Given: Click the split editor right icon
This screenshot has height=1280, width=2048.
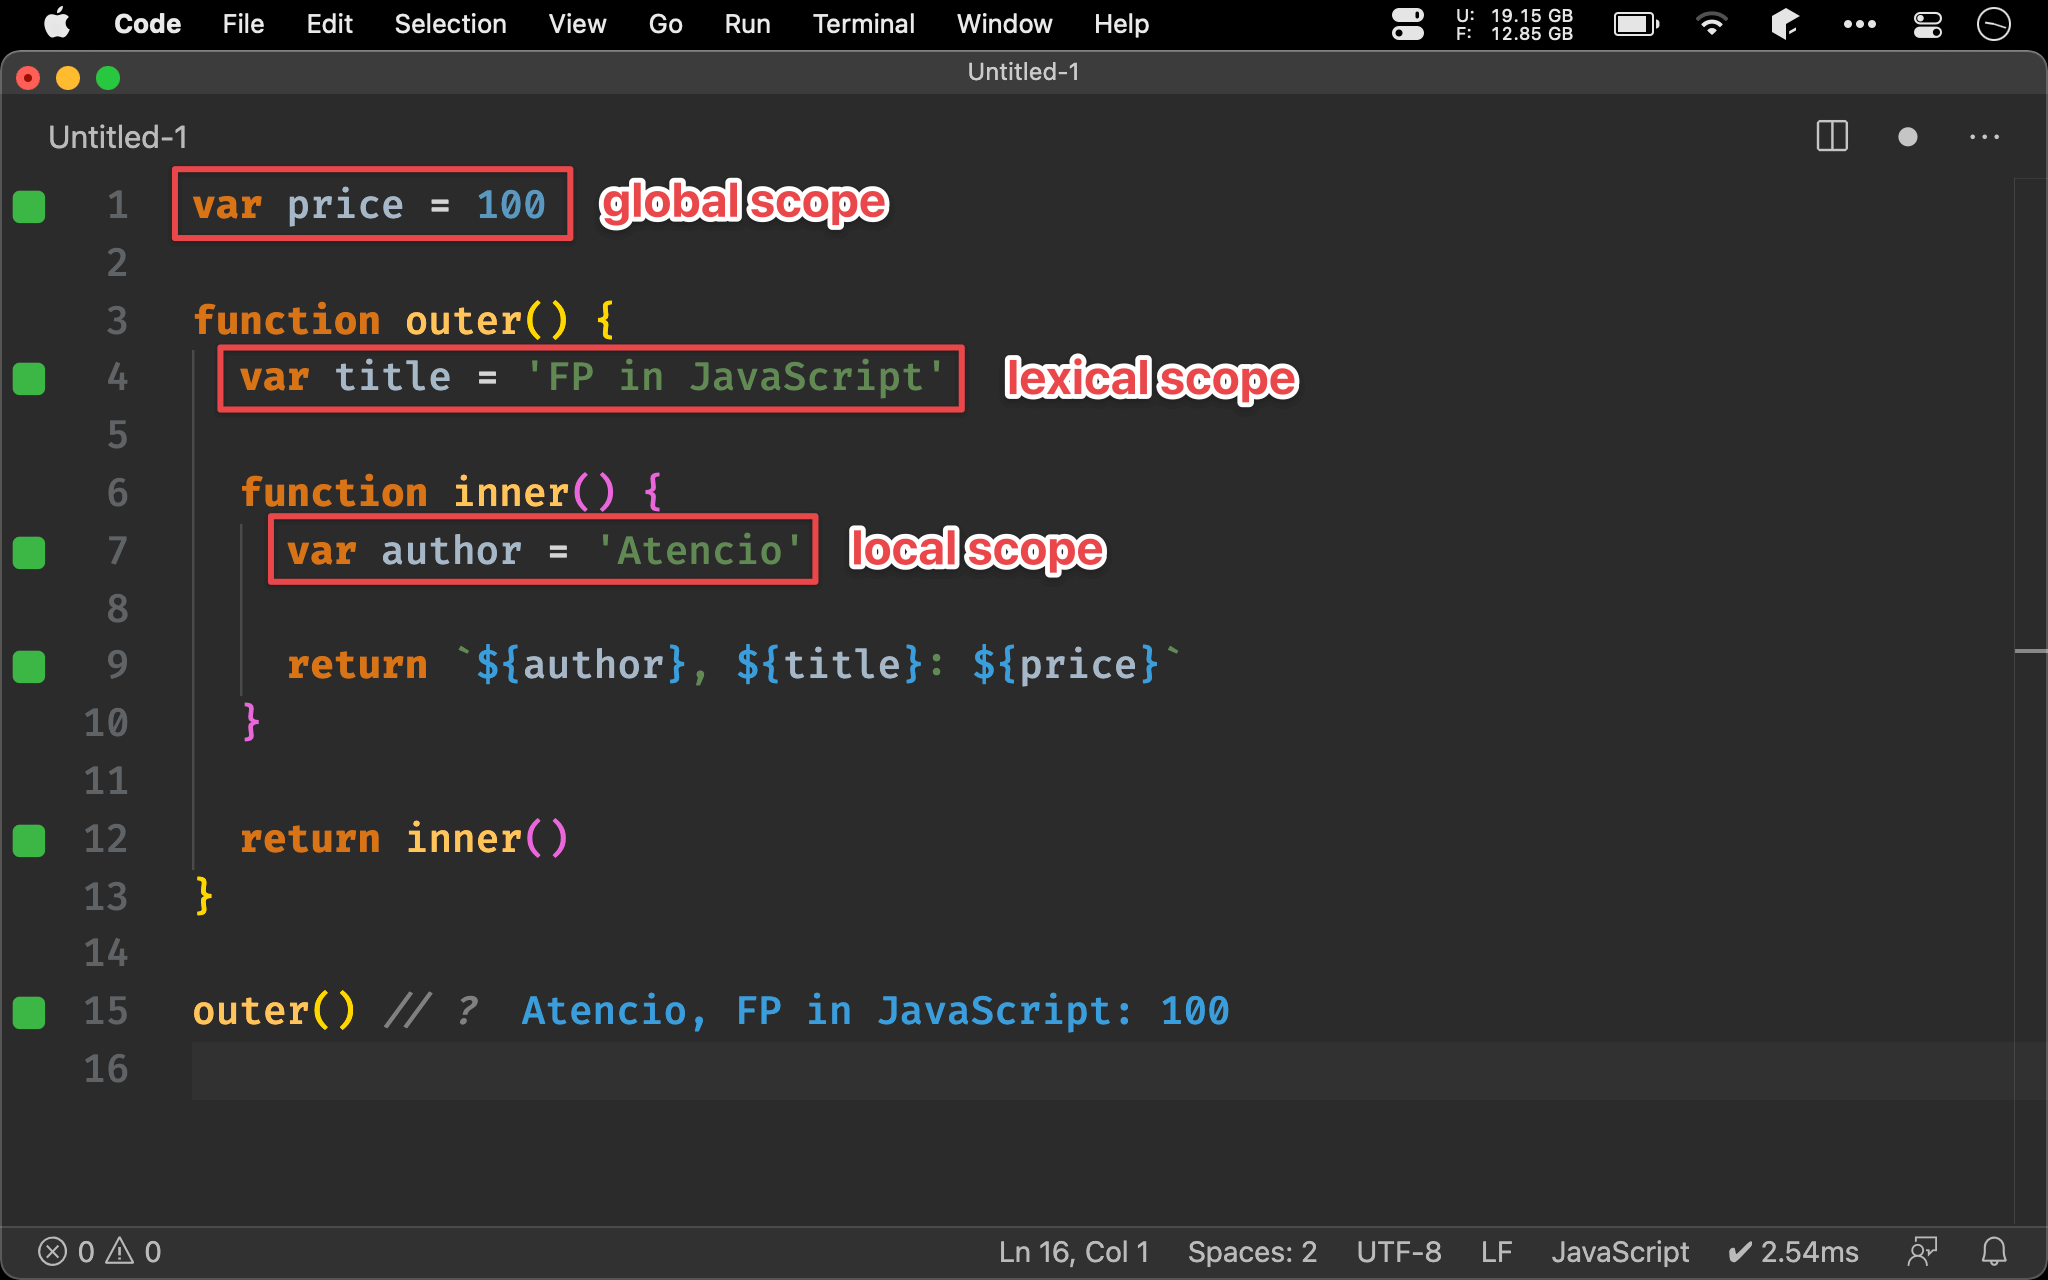Looking at the screenshot, I should tap(1831, 136).
